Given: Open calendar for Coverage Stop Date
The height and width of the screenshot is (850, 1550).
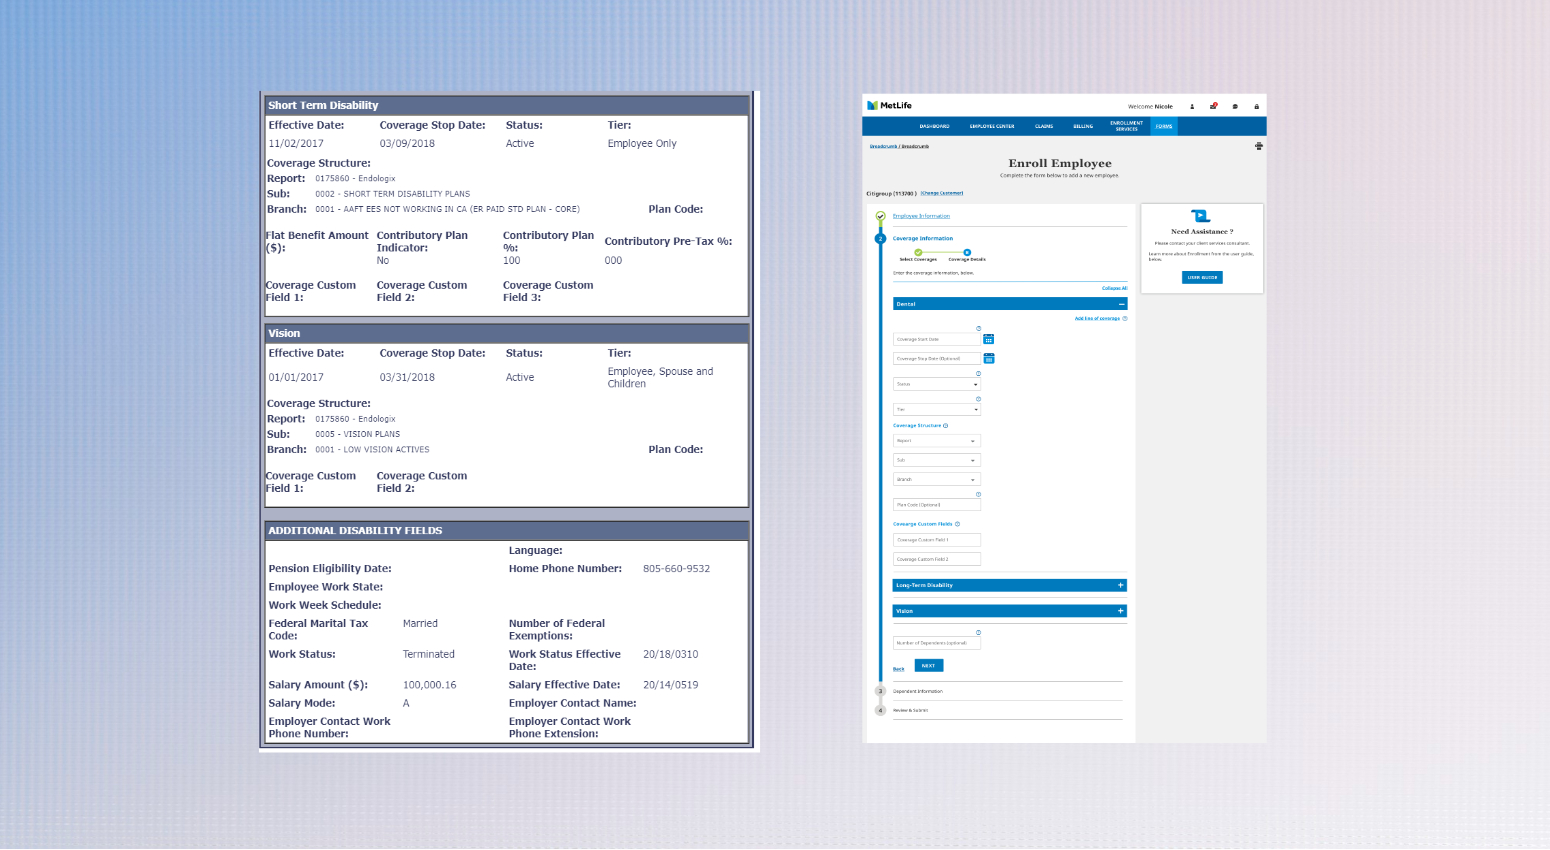Looking at the screenshot, I should (x=988, y=358).
